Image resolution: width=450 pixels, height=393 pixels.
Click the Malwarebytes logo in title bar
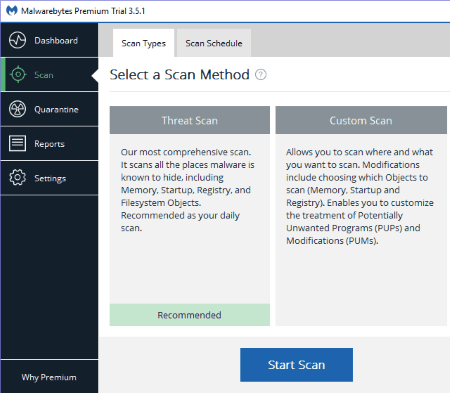(x=12, y=11)
